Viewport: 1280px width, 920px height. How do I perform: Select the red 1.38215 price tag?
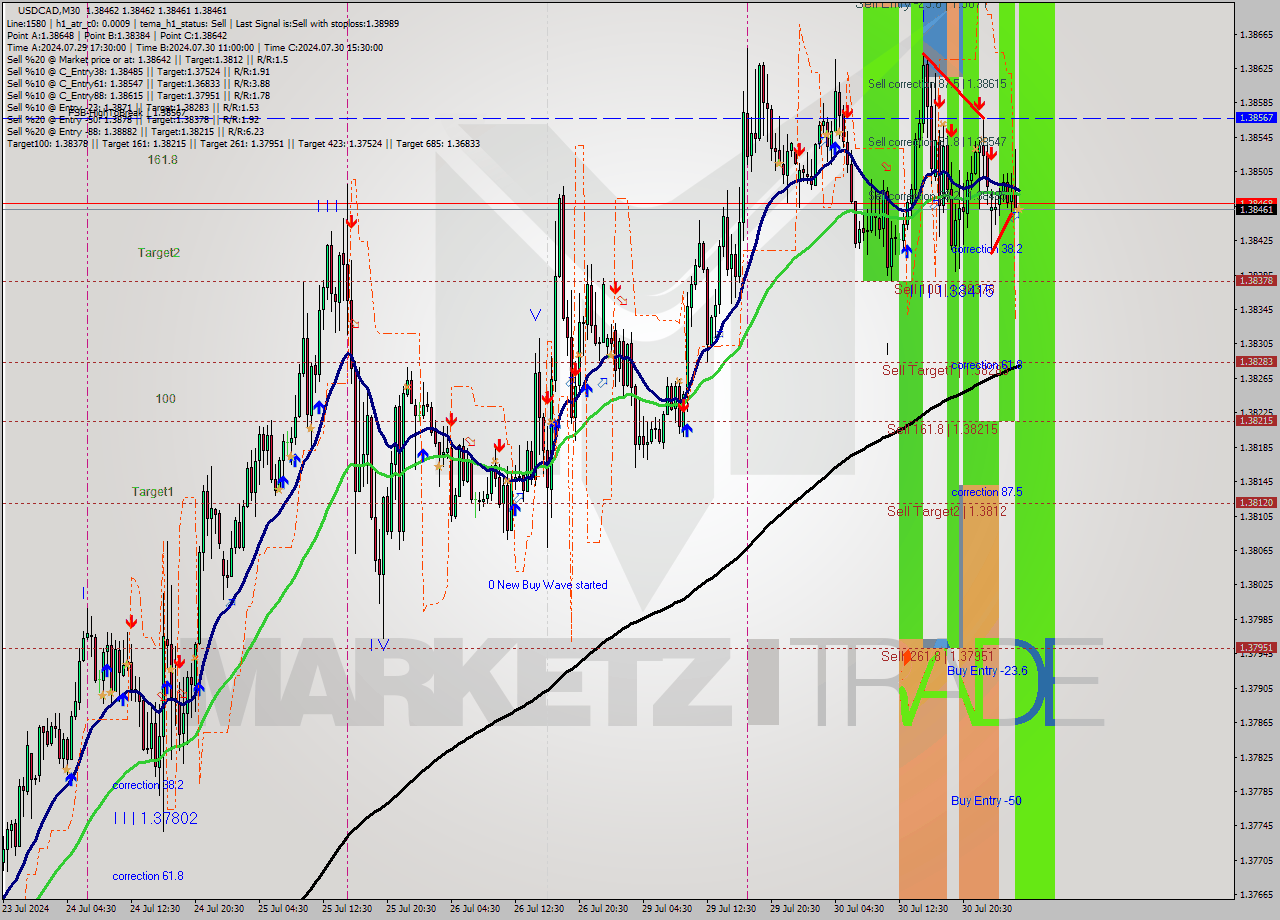[1256, 421]
